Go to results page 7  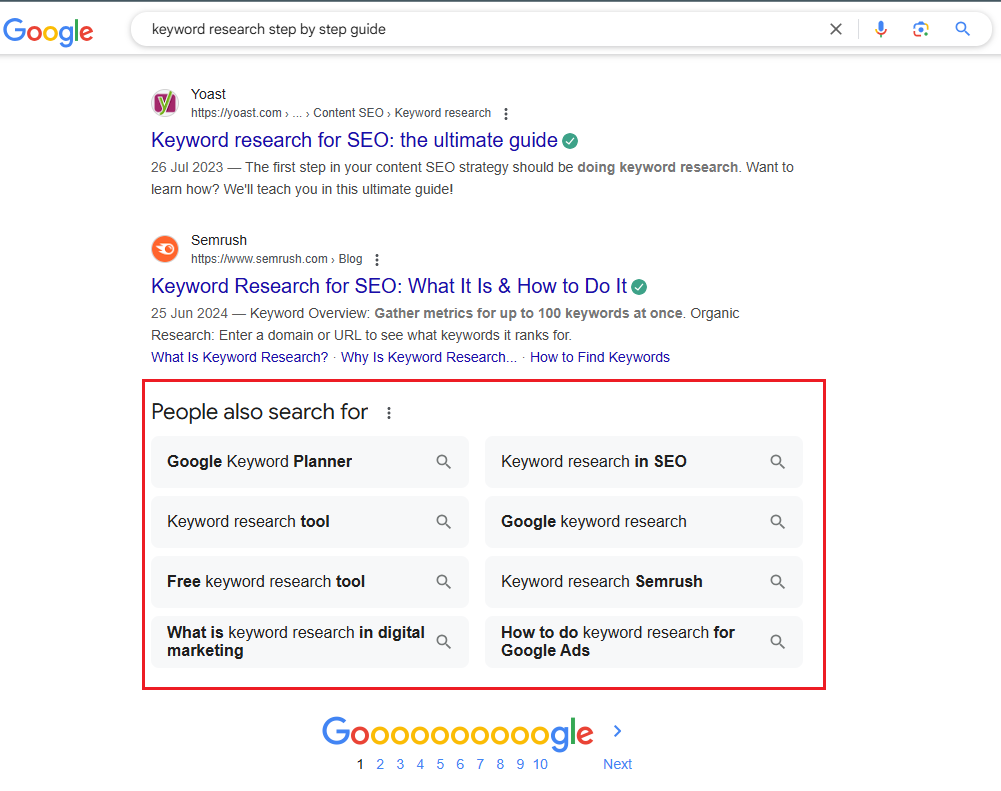click(x=480, y=764)
